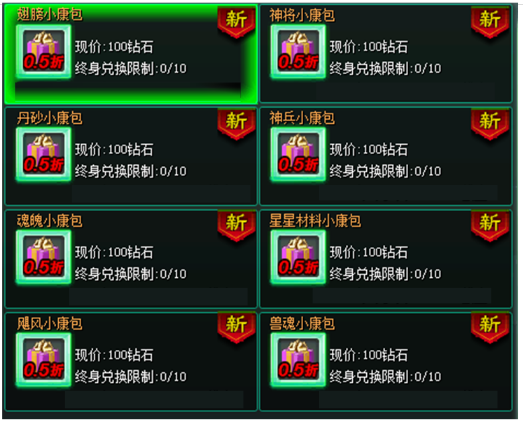
Task: Click the 新 badge on 魂魄小康包
Action: 236,225
